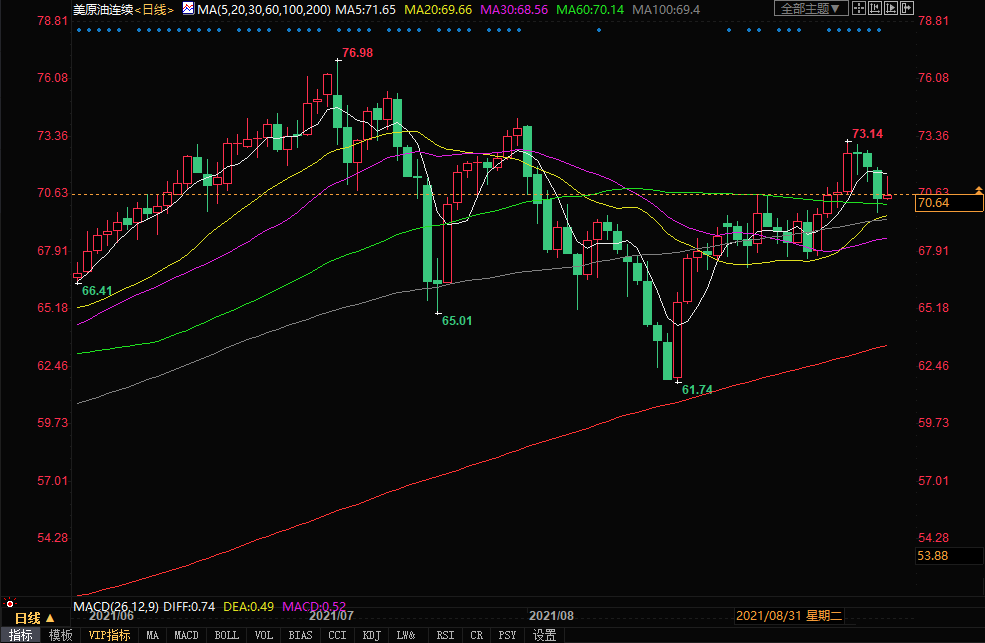Select the CCI indicator
The image size is (985, 643).
pyautogui.click(x=337, y=635)
